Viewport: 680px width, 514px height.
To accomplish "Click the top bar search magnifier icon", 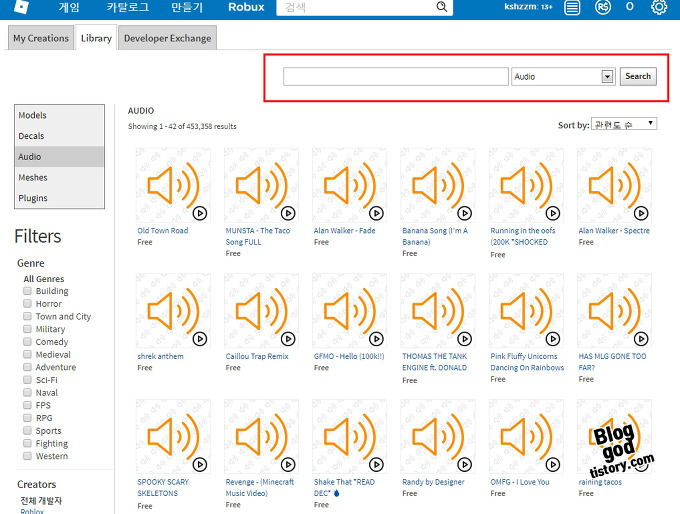I will pyautogui.click(x=441, y=7).
